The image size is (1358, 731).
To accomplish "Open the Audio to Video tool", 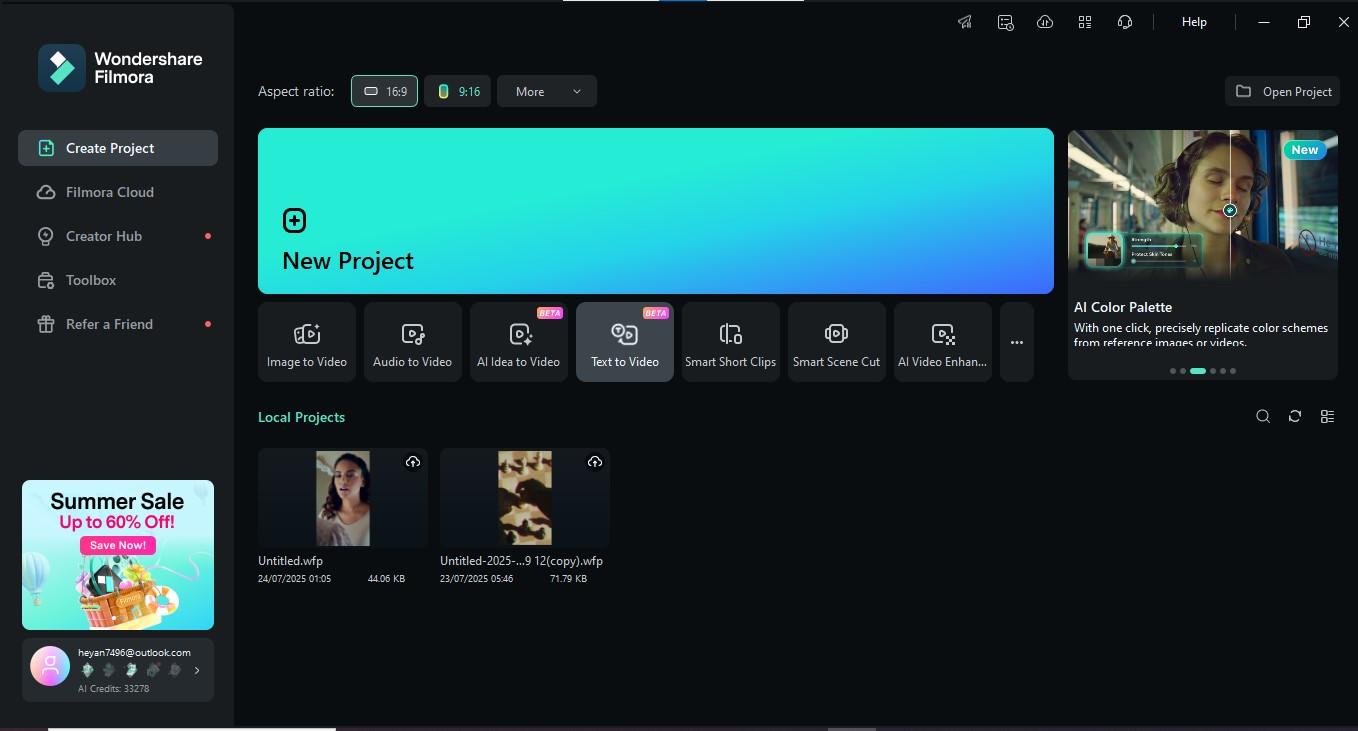I will point(413,342).
